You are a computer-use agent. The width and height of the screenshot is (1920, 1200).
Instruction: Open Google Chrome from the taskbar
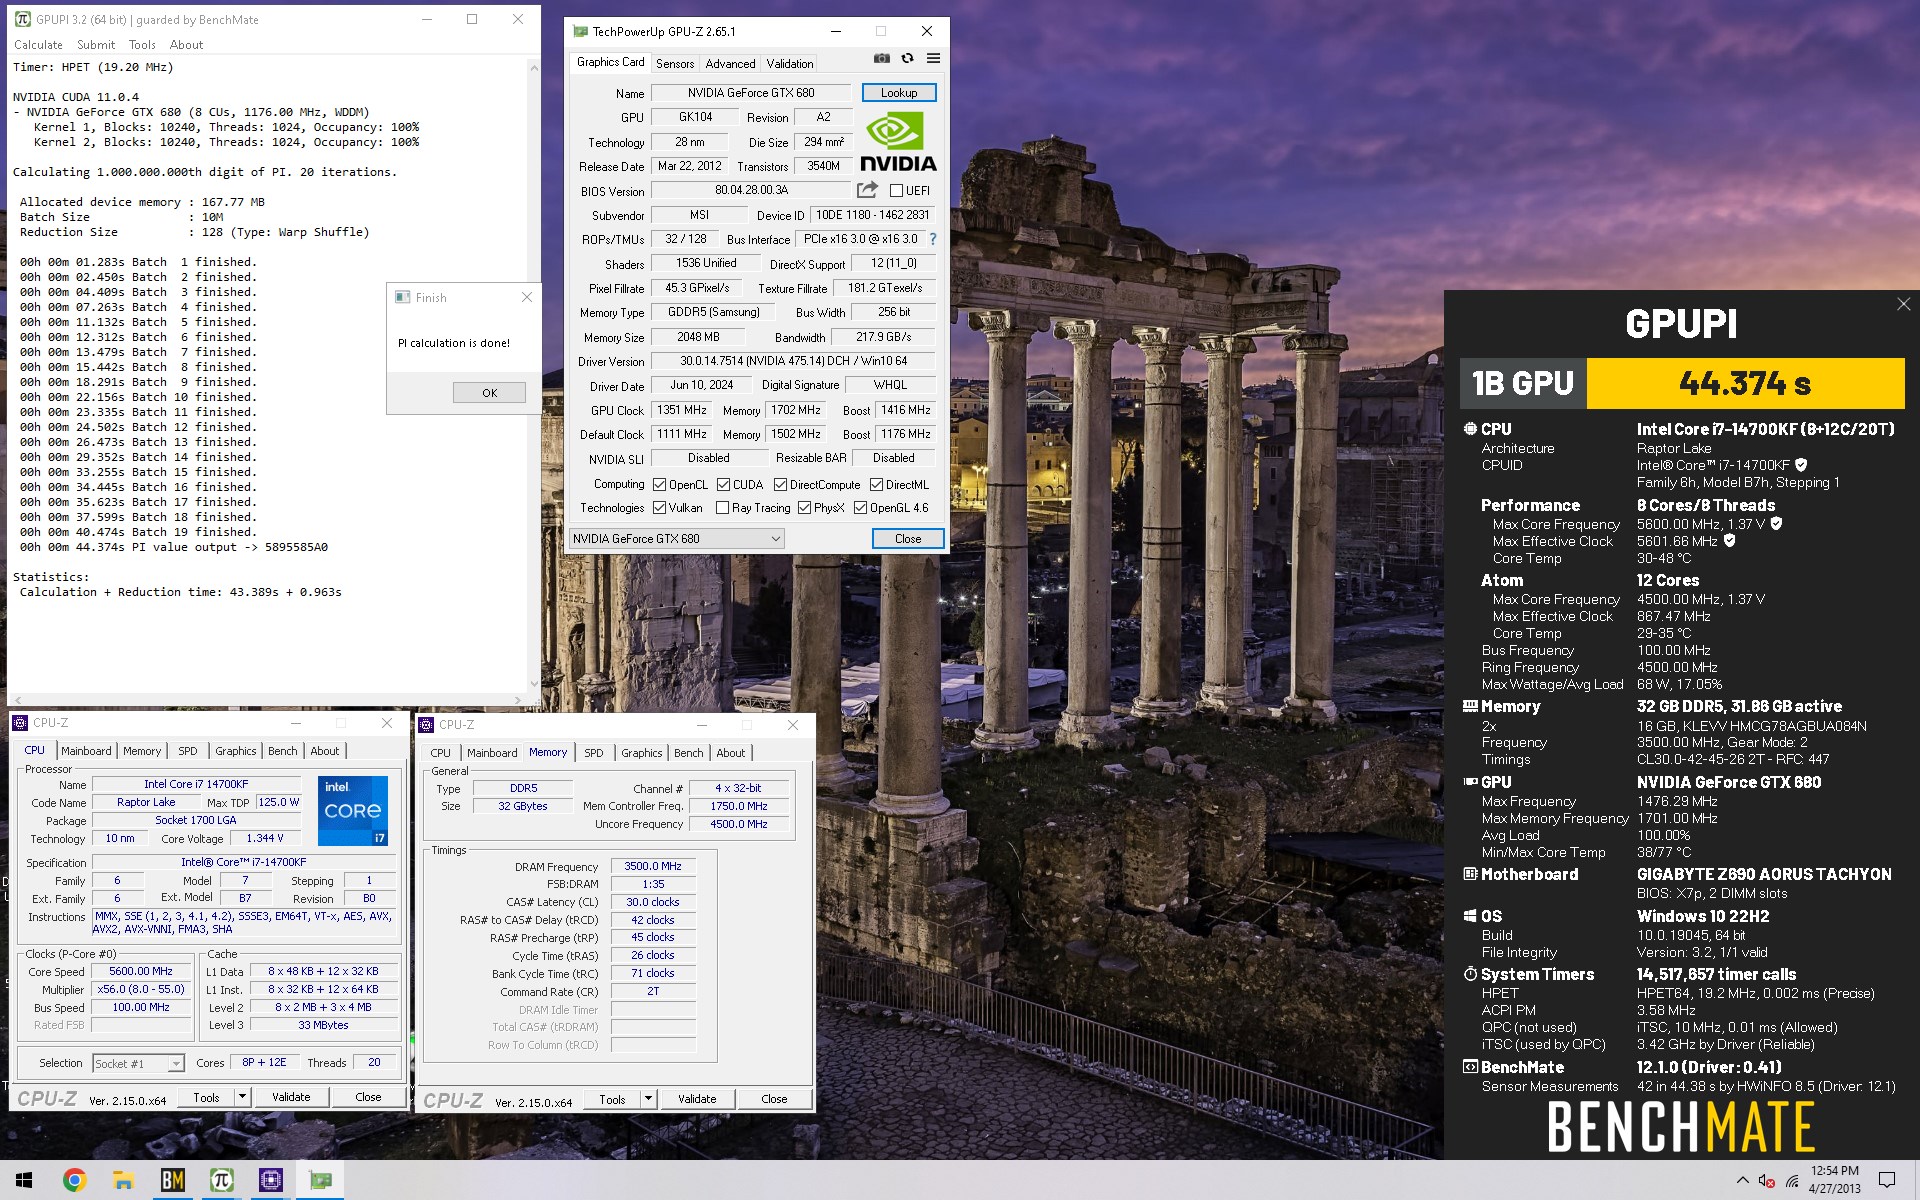point(74,1180)
